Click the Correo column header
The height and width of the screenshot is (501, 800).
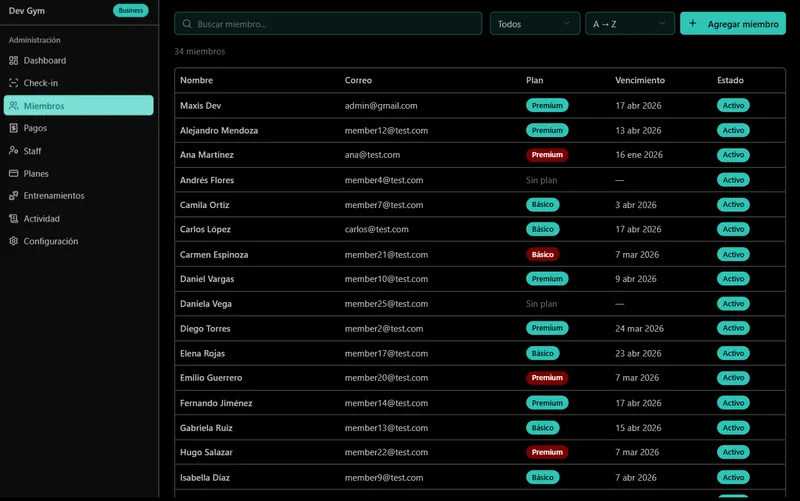pyautogui.click(x=358, y=80)
